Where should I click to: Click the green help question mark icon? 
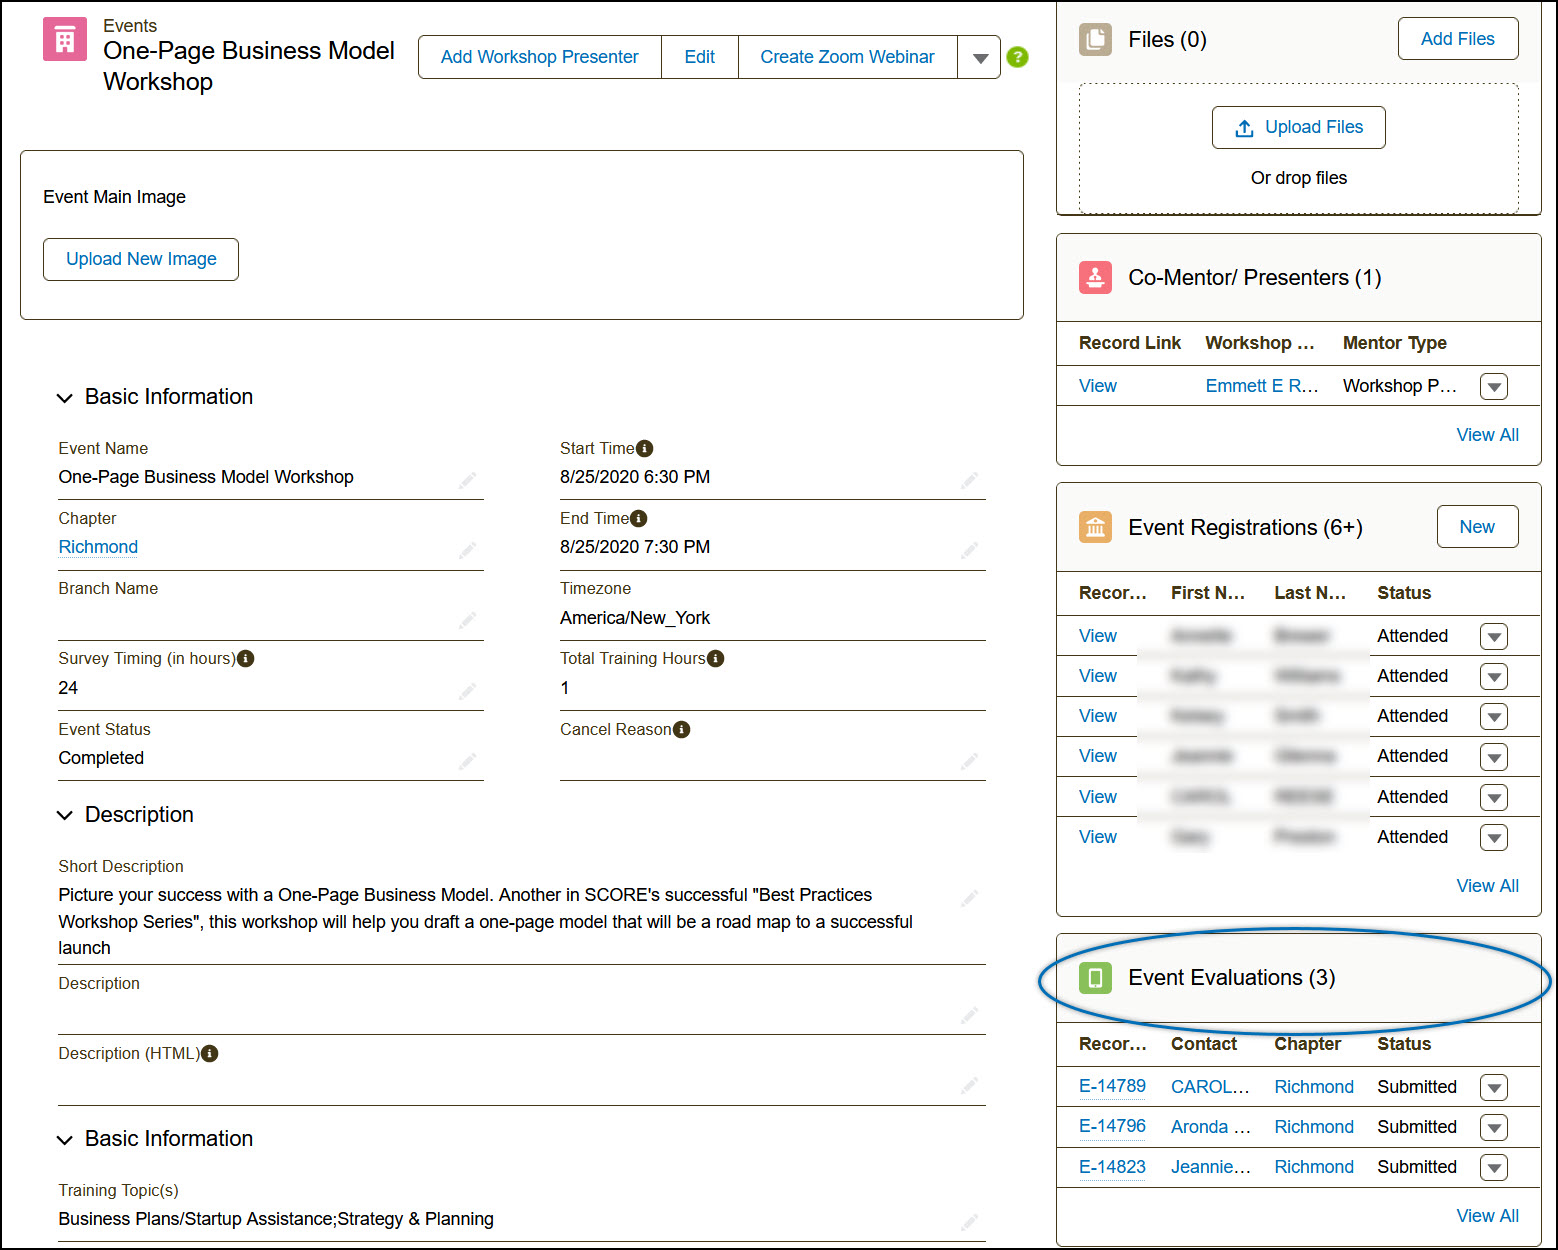point(1017,57)
